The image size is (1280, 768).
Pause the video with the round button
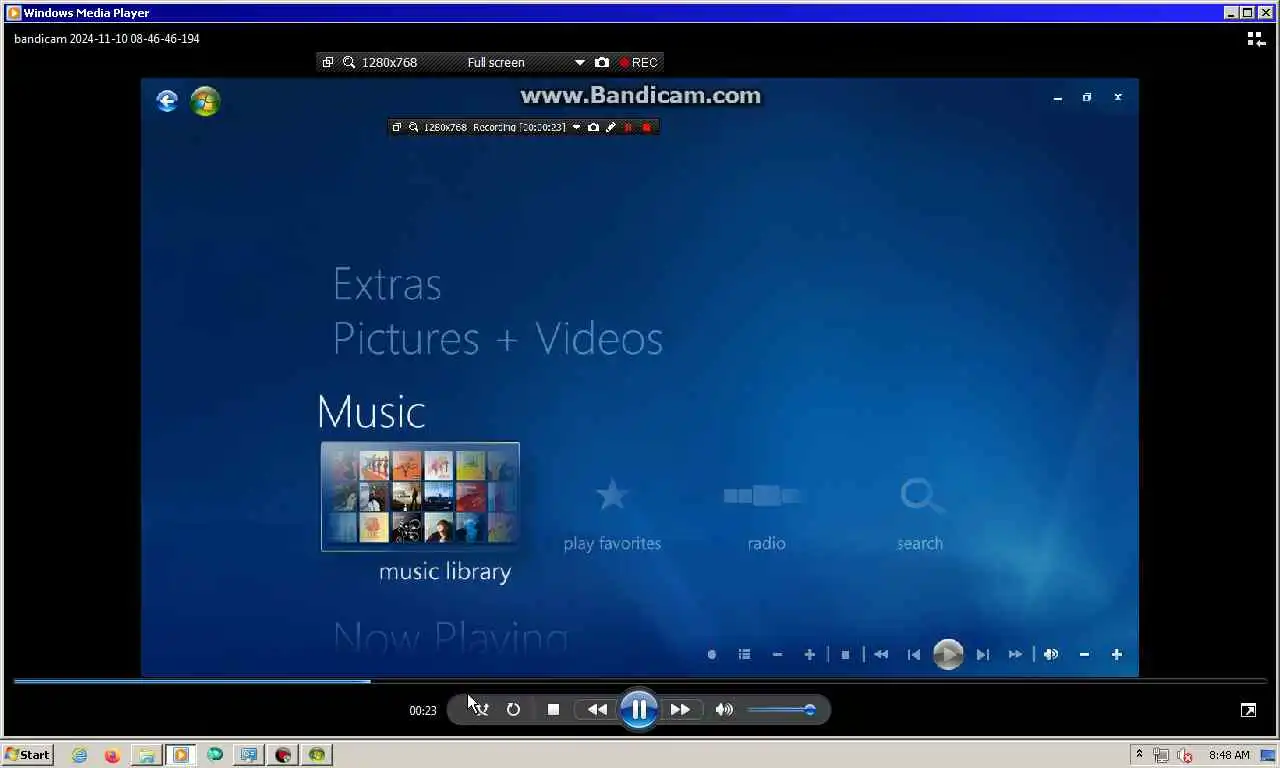(x=639, y=709)
